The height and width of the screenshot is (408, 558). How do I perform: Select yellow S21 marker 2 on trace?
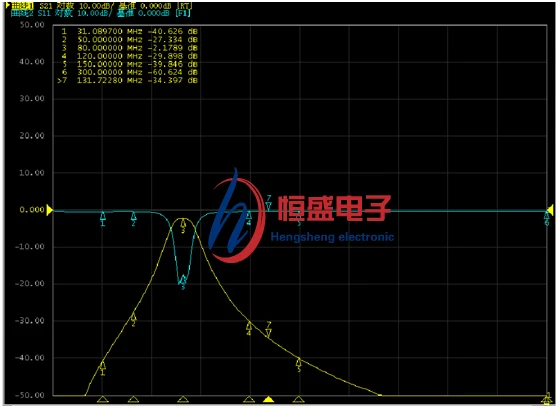133,320
